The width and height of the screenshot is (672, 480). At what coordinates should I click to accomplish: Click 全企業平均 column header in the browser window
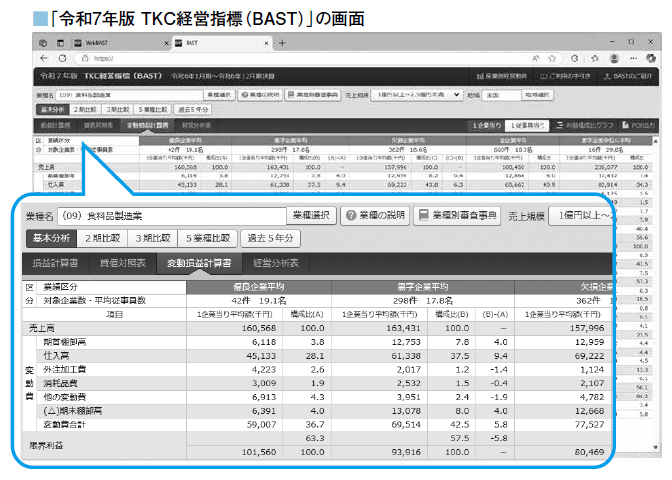click(x=513, y=141)
